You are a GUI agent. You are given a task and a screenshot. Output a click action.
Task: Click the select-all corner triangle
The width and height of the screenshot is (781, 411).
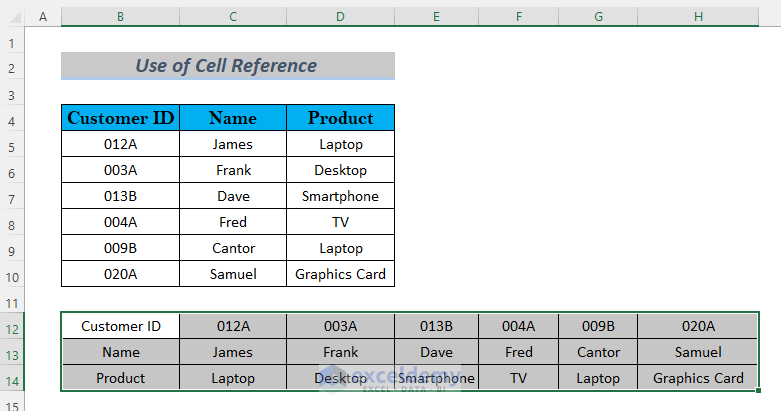click(15, 18)
